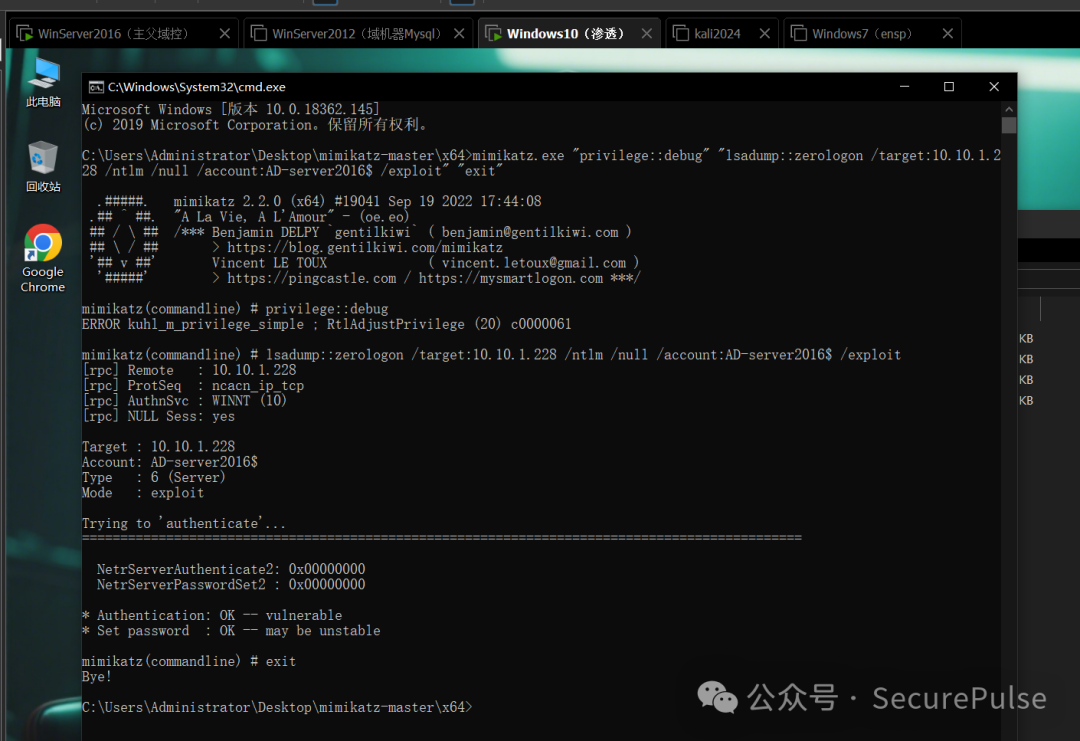The width and height of the screenshot is (1080, 741).
Task: Select the Google Chrome desktop shortcut
Action: coord(43,259)
